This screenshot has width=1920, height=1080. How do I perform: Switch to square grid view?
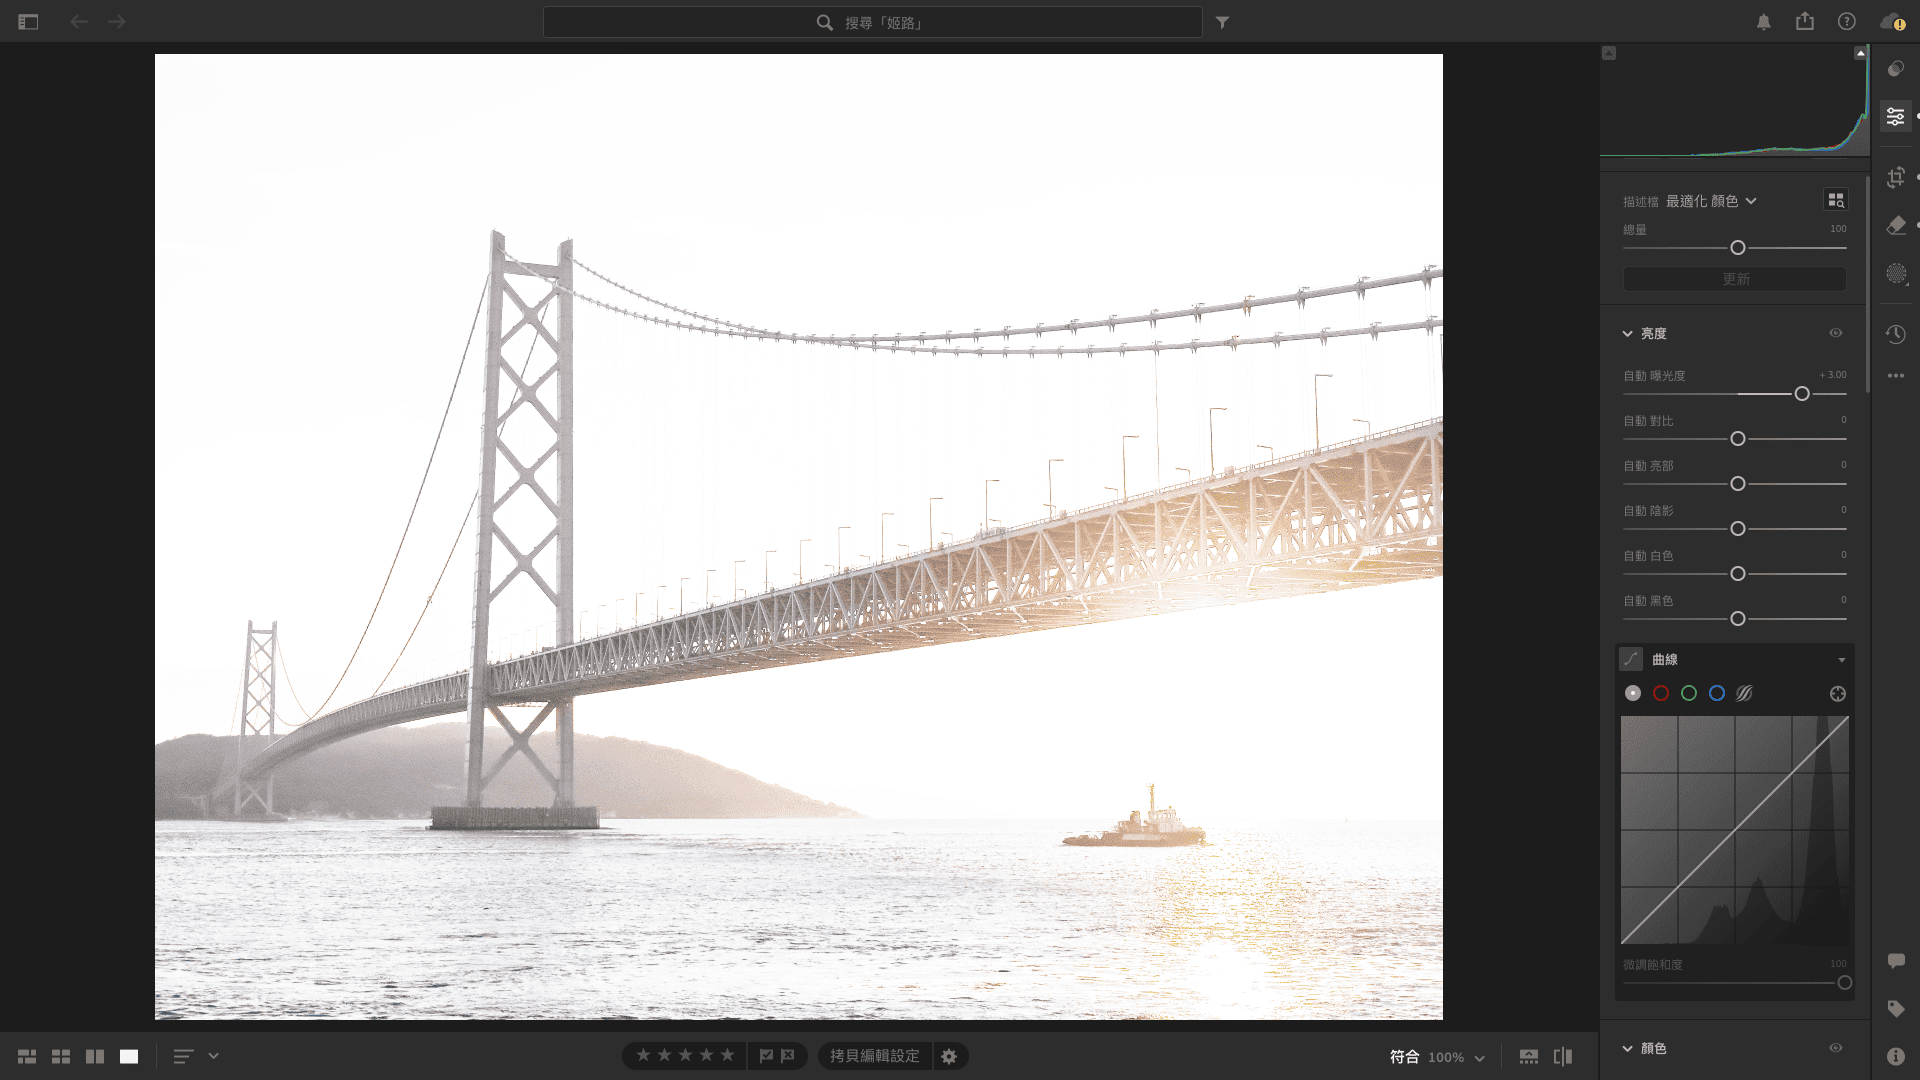[x=61, y=1057]
